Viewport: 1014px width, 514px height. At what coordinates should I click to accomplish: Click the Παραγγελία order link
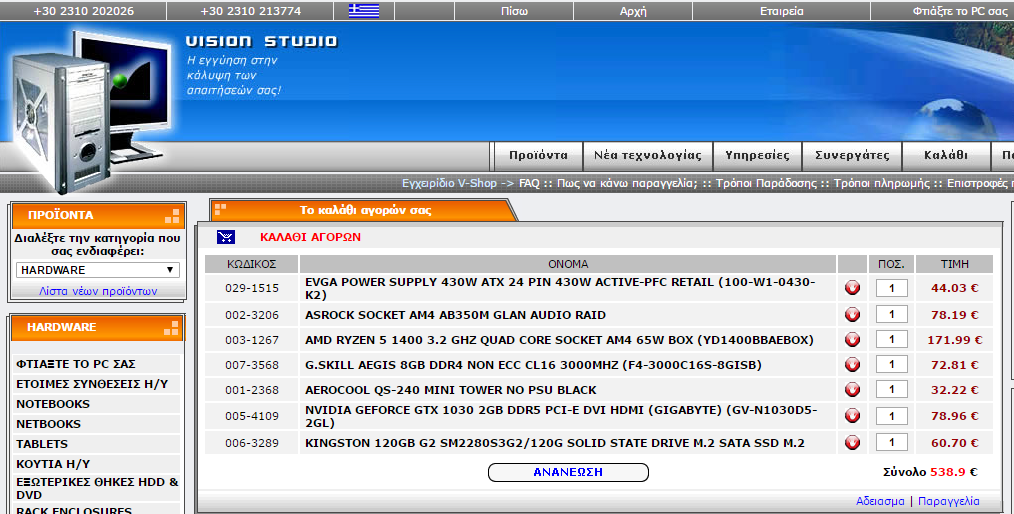click(949, 501)
